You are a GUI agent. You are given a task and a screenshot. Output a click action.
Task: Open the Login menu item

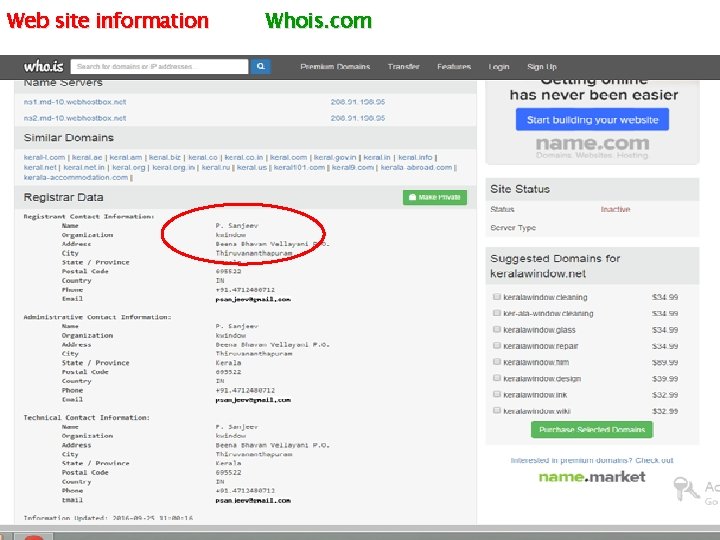point(499,67)
